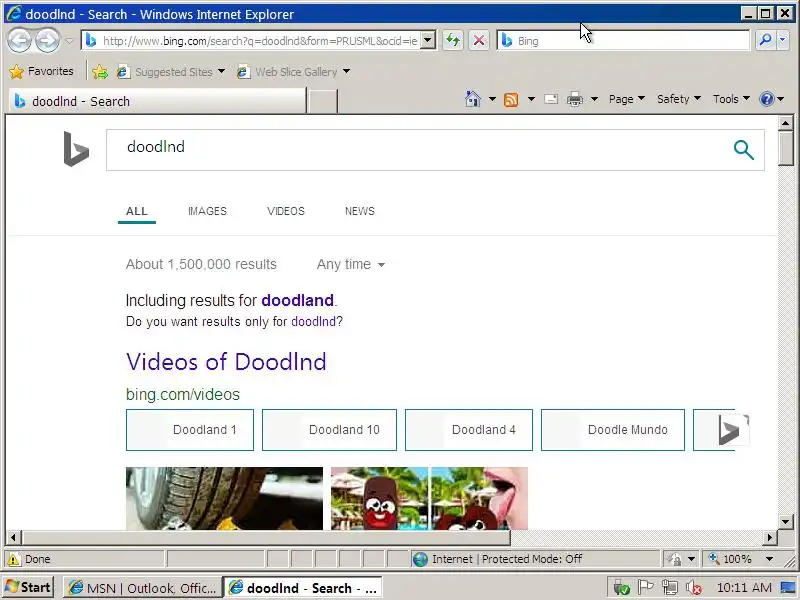The image size is (800, 600).
Task: Open the feeds dropdown arrow
Action: (531, 99)
